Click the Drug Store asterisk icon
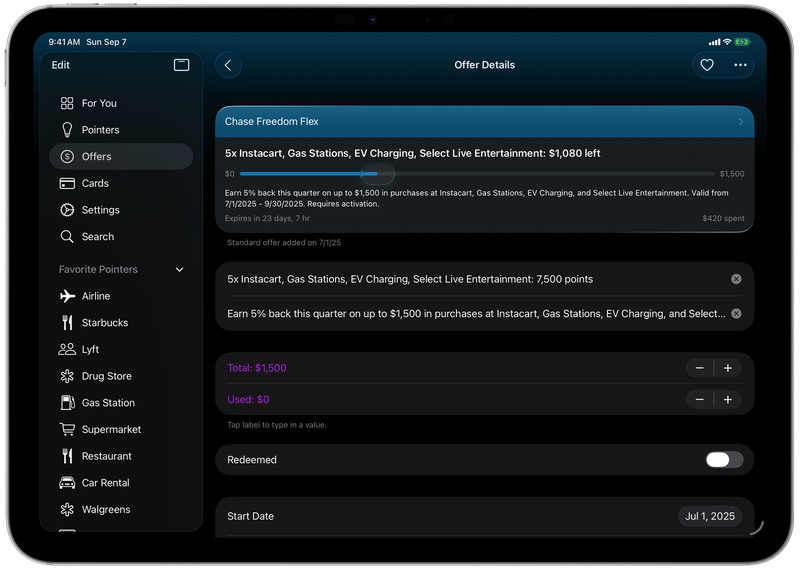800x570 pixels. [67, 376]
